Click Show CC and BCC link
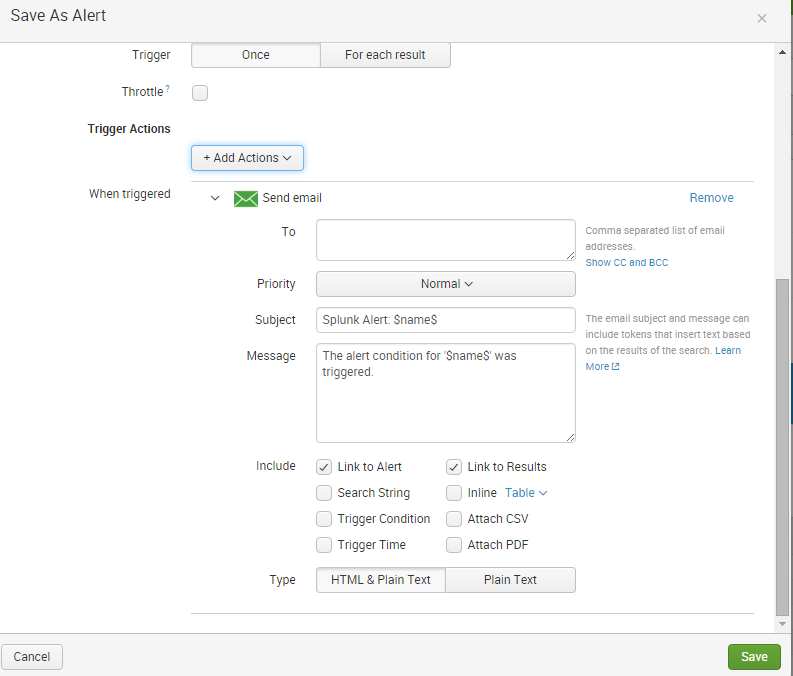793x676 pixels. coord(627,263)
